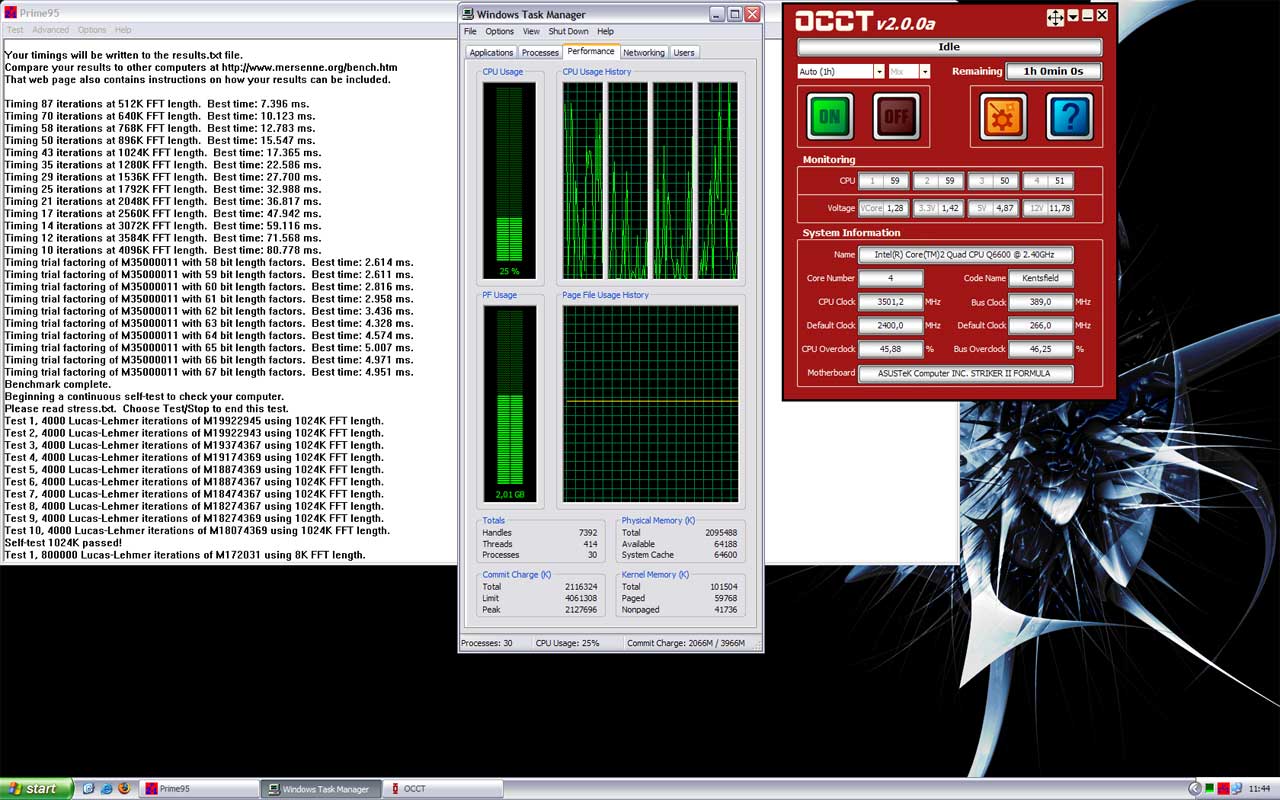Open the Options menu in Task Manager
1280x800 pixels.
[500, 32]
